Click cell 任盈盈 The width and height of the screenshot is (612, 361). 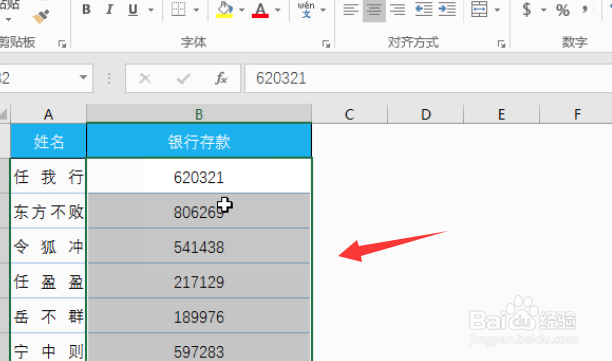(48, 281)
